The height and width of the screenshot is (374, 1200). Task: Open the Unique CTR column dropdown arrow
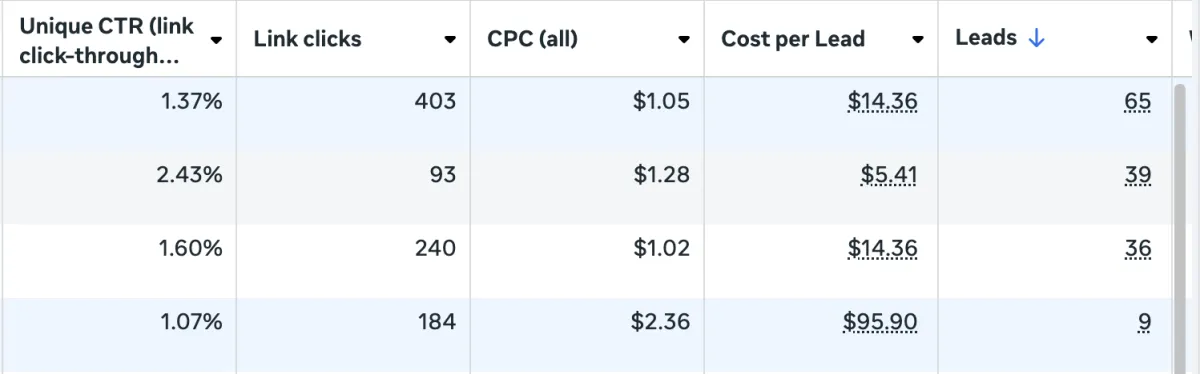216,40
